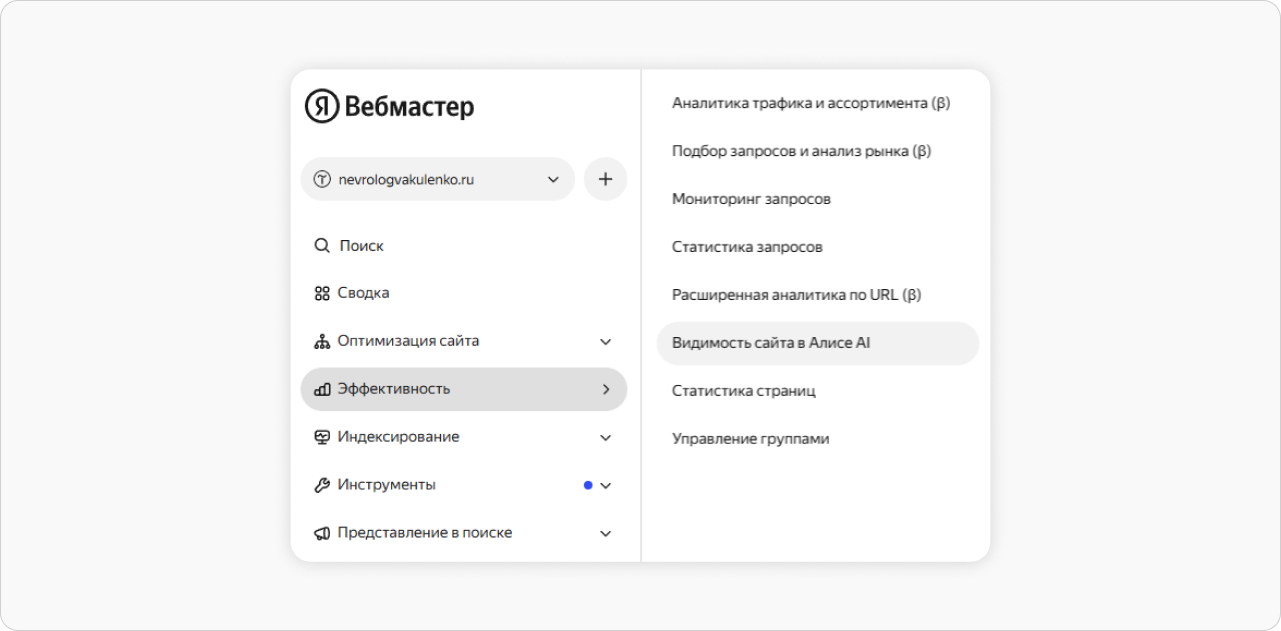
Task: Add a new site with the plus button
Action: pos(605,179)
